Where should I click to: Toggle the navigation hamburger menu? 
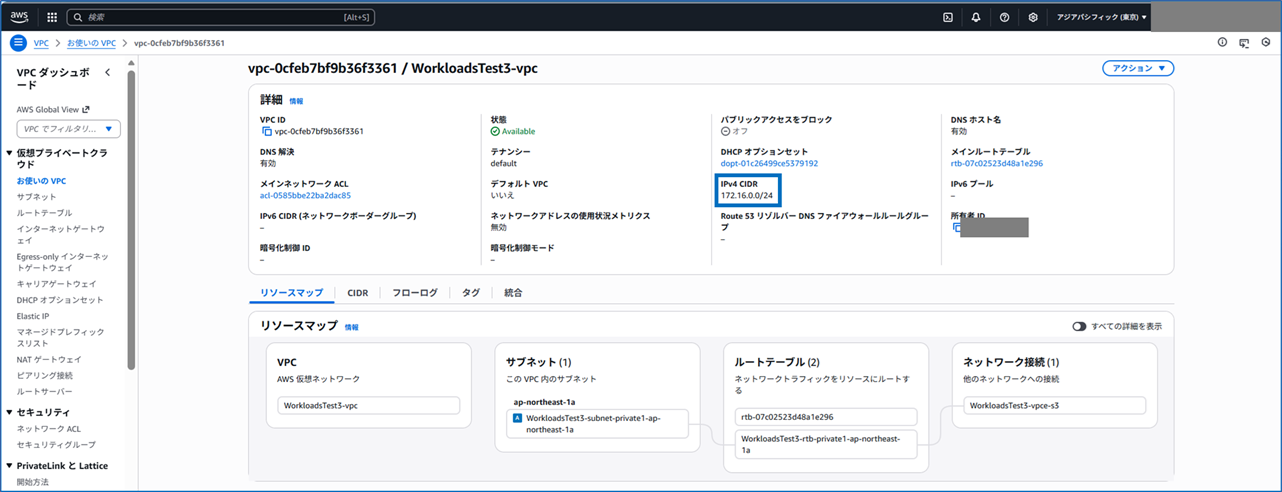pyautogui.click(x=17, y=43)
